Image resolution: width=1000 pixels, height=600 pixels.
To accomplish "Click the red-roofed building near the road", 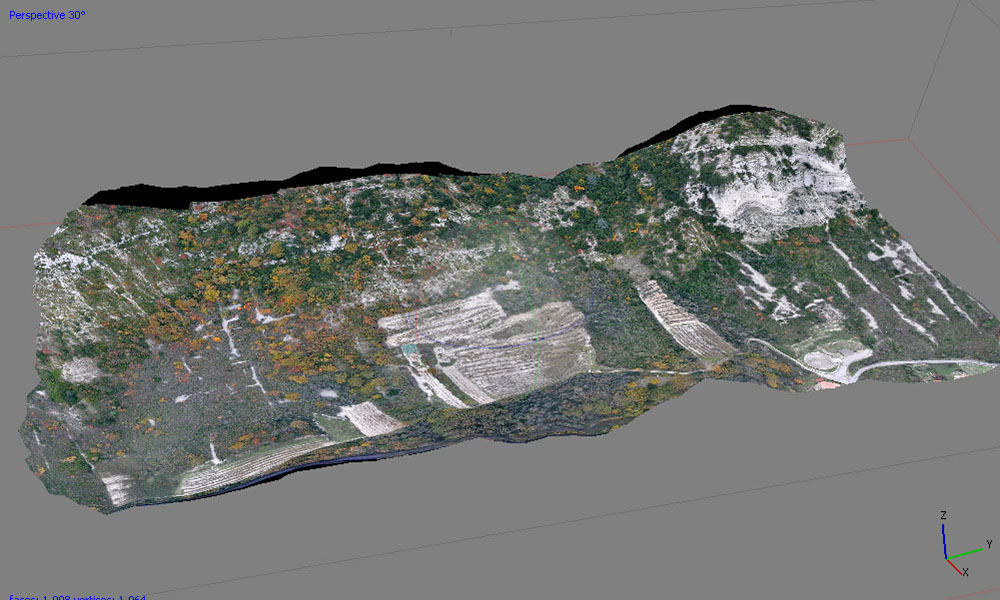I will tap(827, 384).
